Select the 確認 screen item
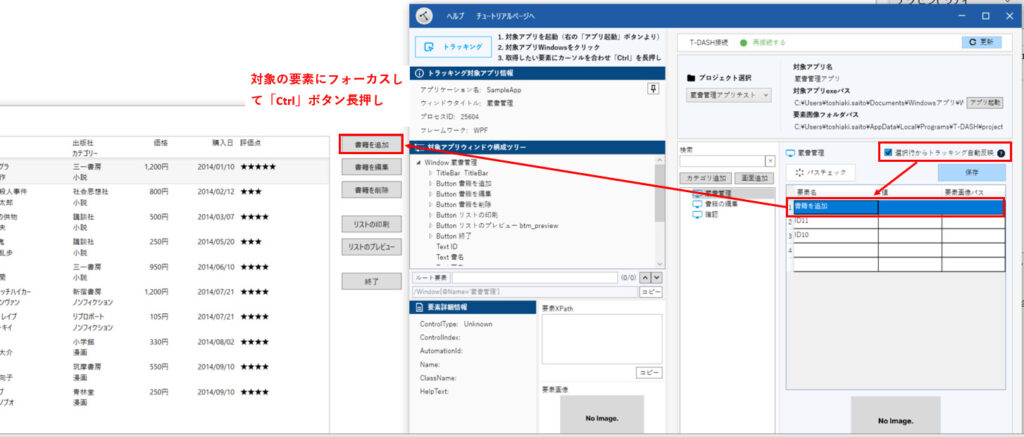Image resolution: width=1024 pixels, height=437 pixels. point(711,214)
